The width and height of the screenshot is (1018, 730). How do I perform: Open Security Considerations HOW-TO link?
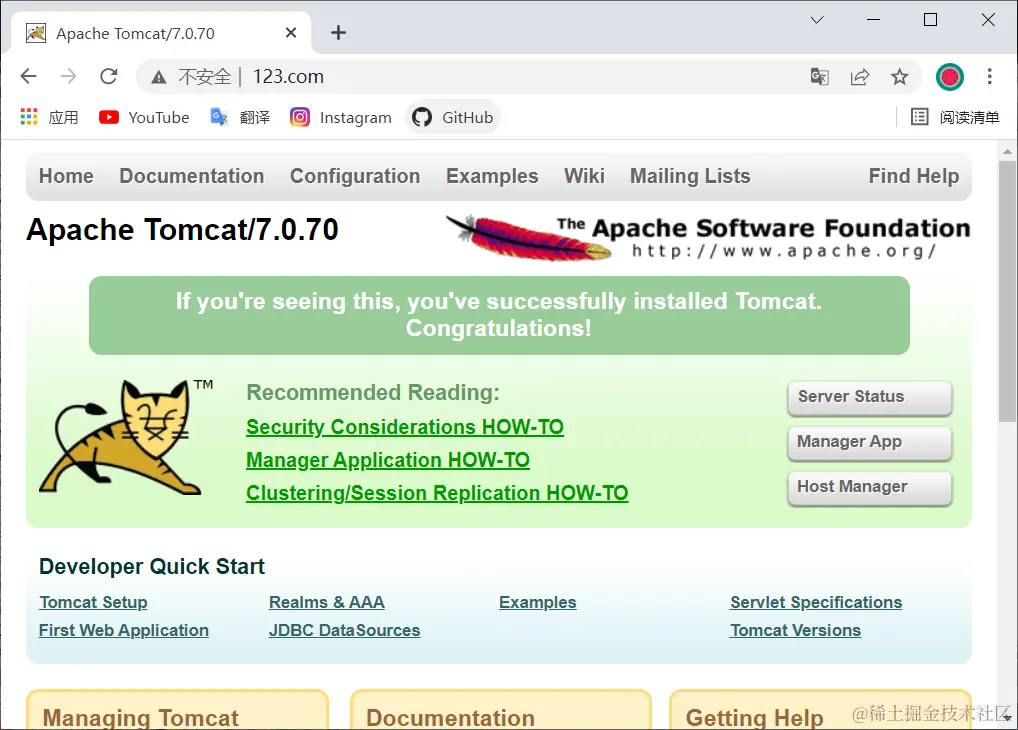click(405, 427)
